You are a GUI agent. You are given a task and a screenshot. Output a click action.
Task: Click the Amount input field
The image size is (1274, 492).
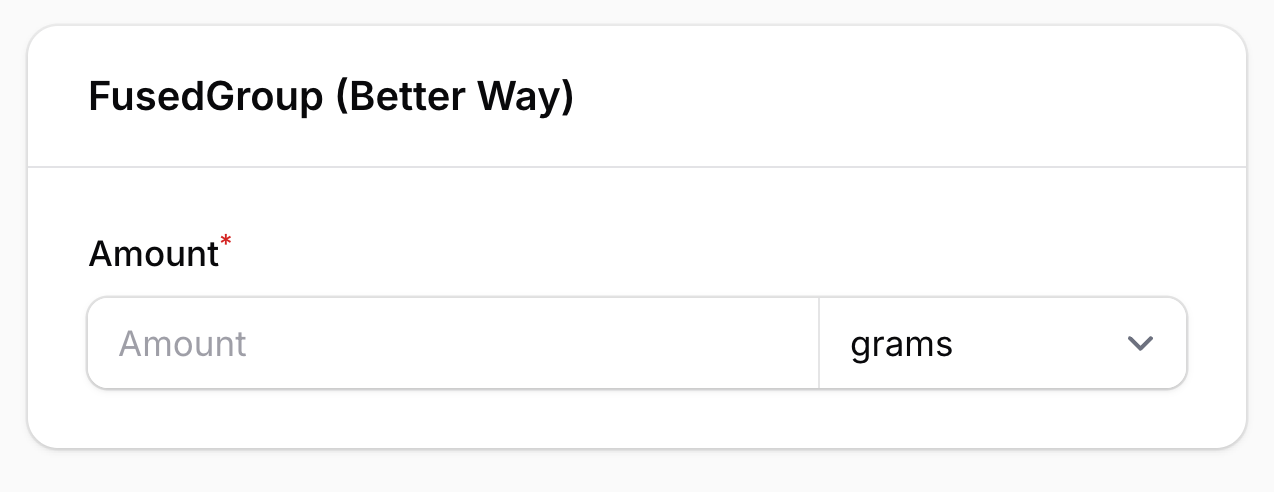(x=452, y=343)
